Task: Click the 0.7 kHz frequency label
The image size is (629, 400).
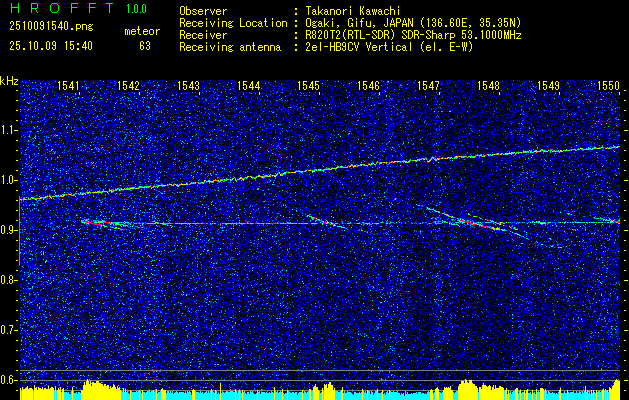Action: pyautogui.click(x=9, y=330)
